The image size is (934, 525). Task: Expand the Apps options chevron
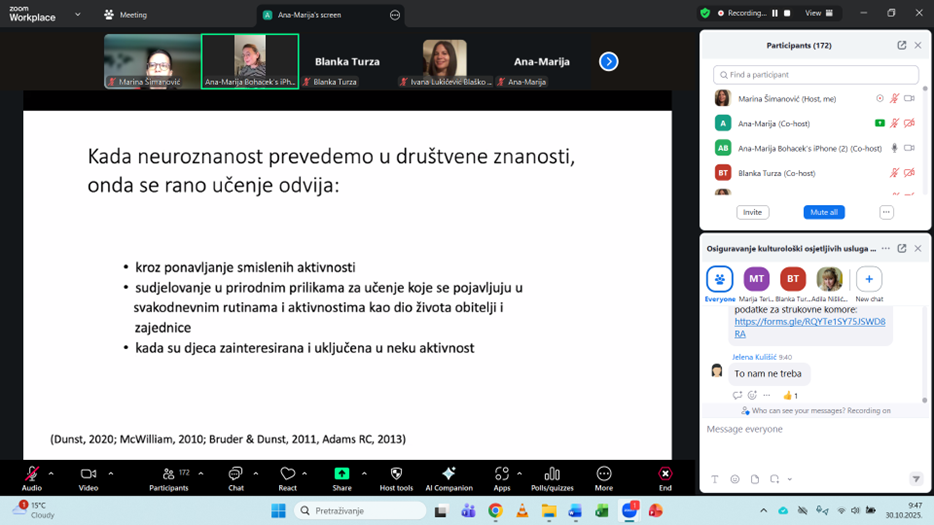(x=519, y=473)
